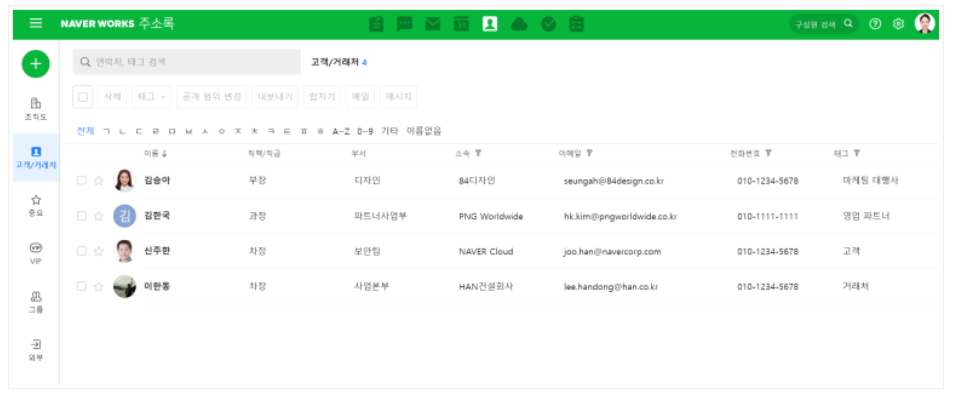Toggle the select-all checkbox in toolbar
Image resolution: width=954 pixels, height=395 pixels.
pos(83,97)
